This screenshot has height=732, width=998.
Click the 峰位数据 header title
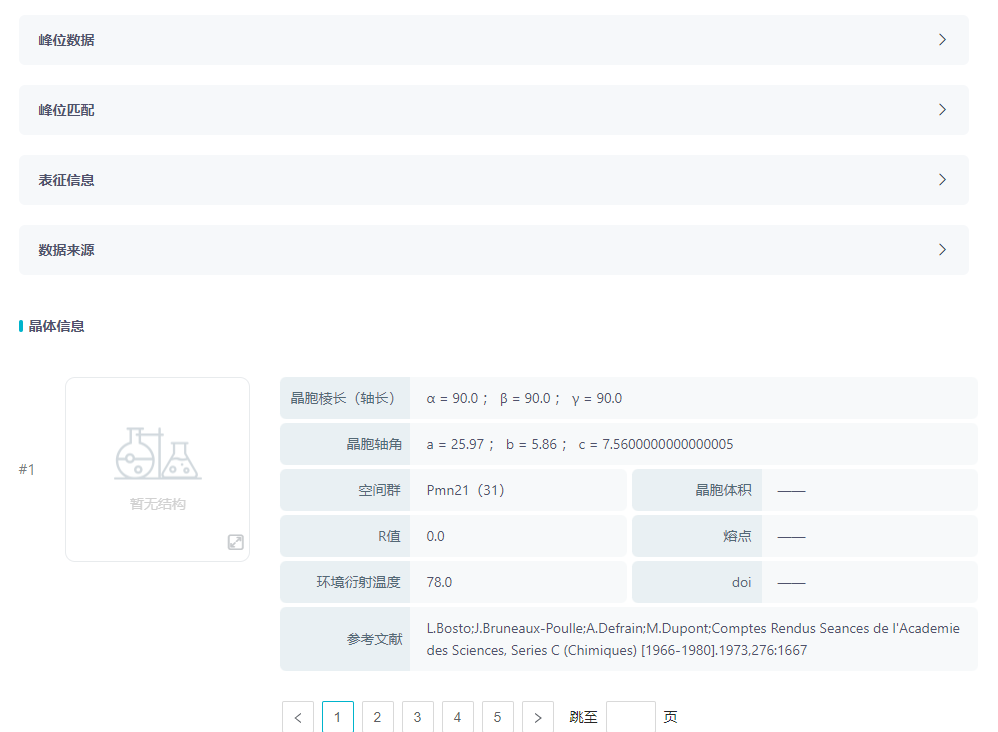tap(66, 40)
